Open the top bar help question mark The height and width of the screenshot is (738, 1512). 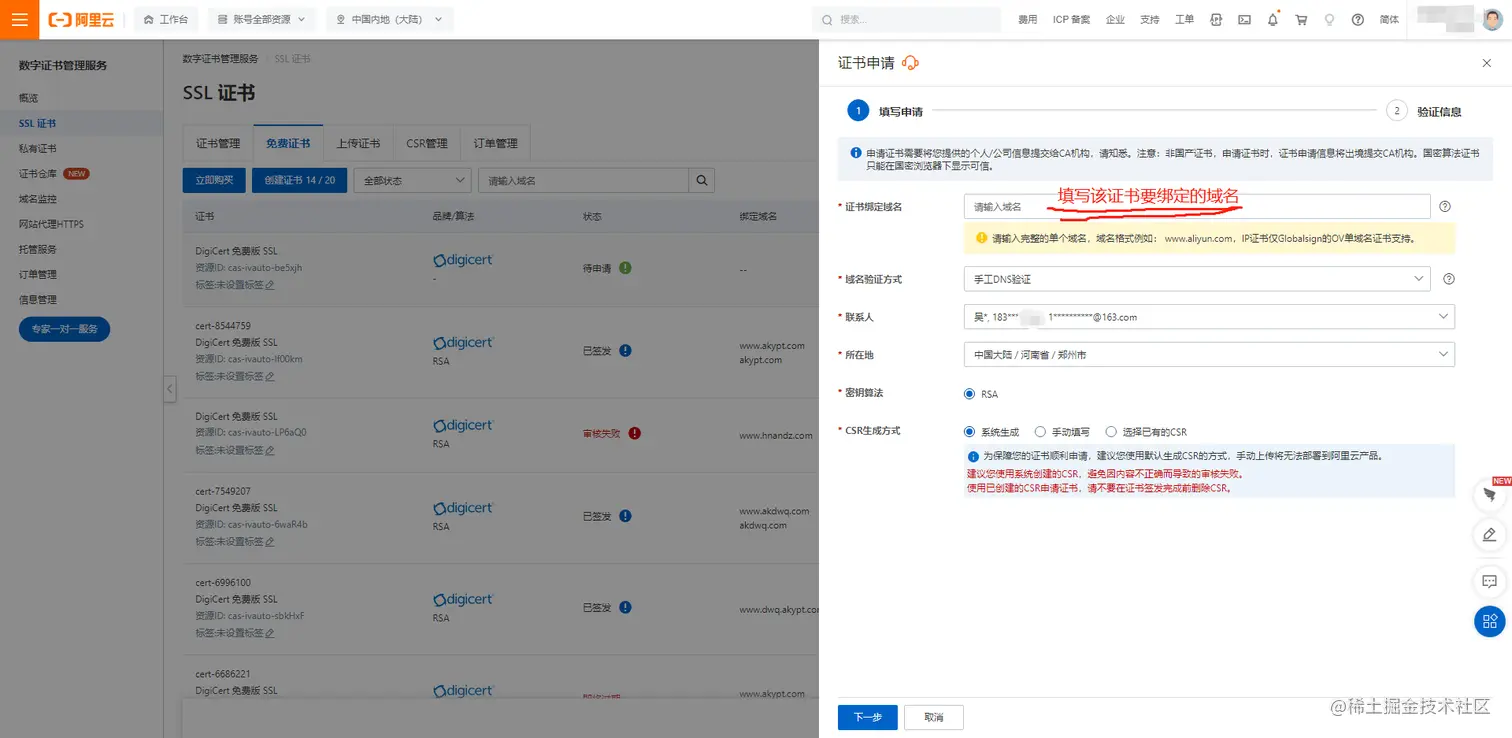(x=1357, y=19)
